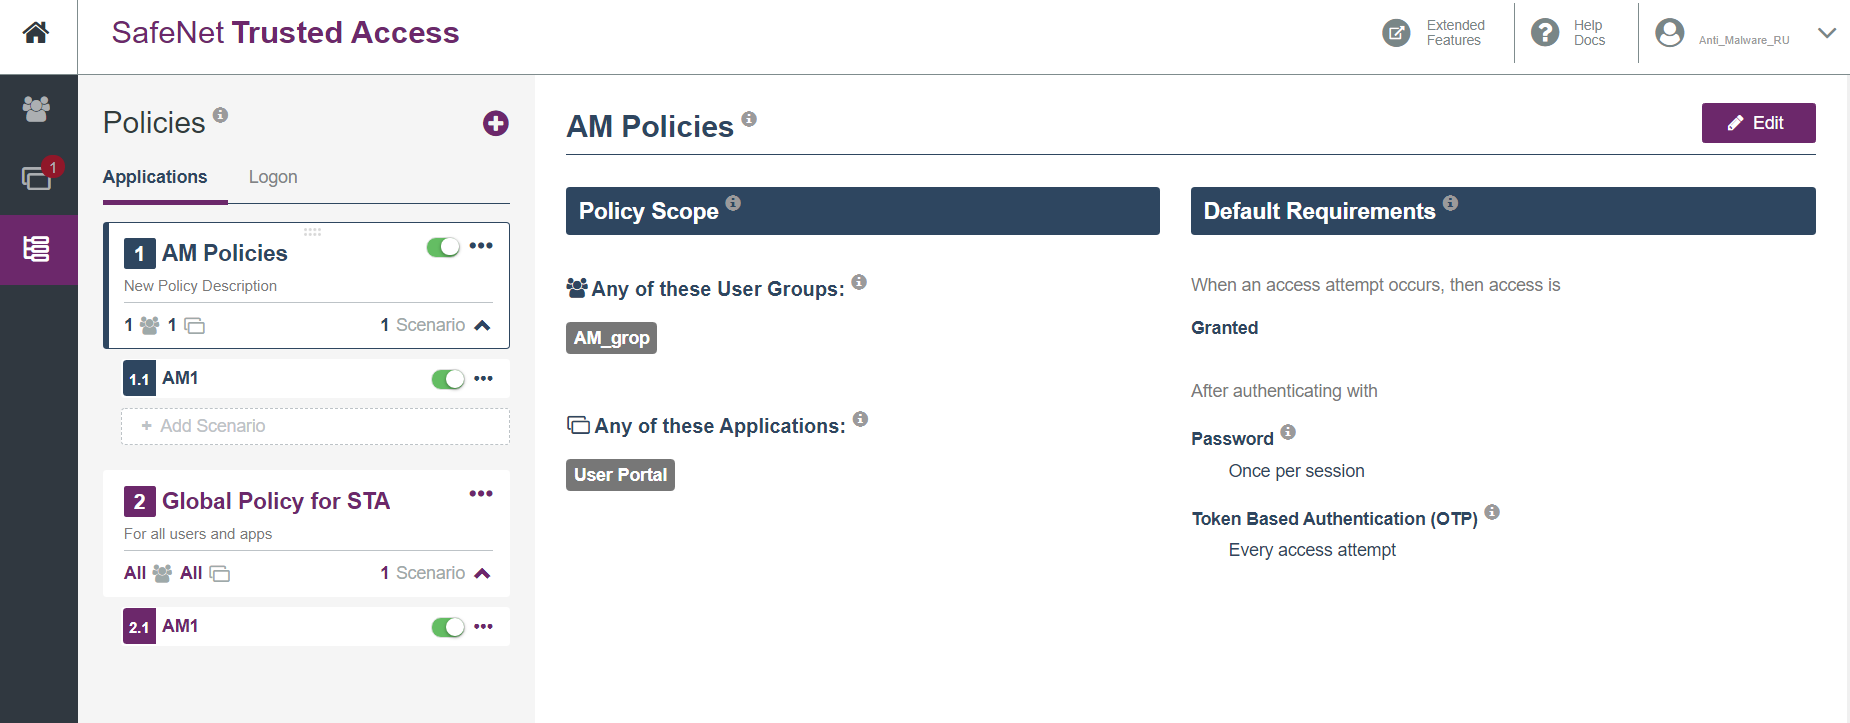Open the Users section in sidebar

37,108
